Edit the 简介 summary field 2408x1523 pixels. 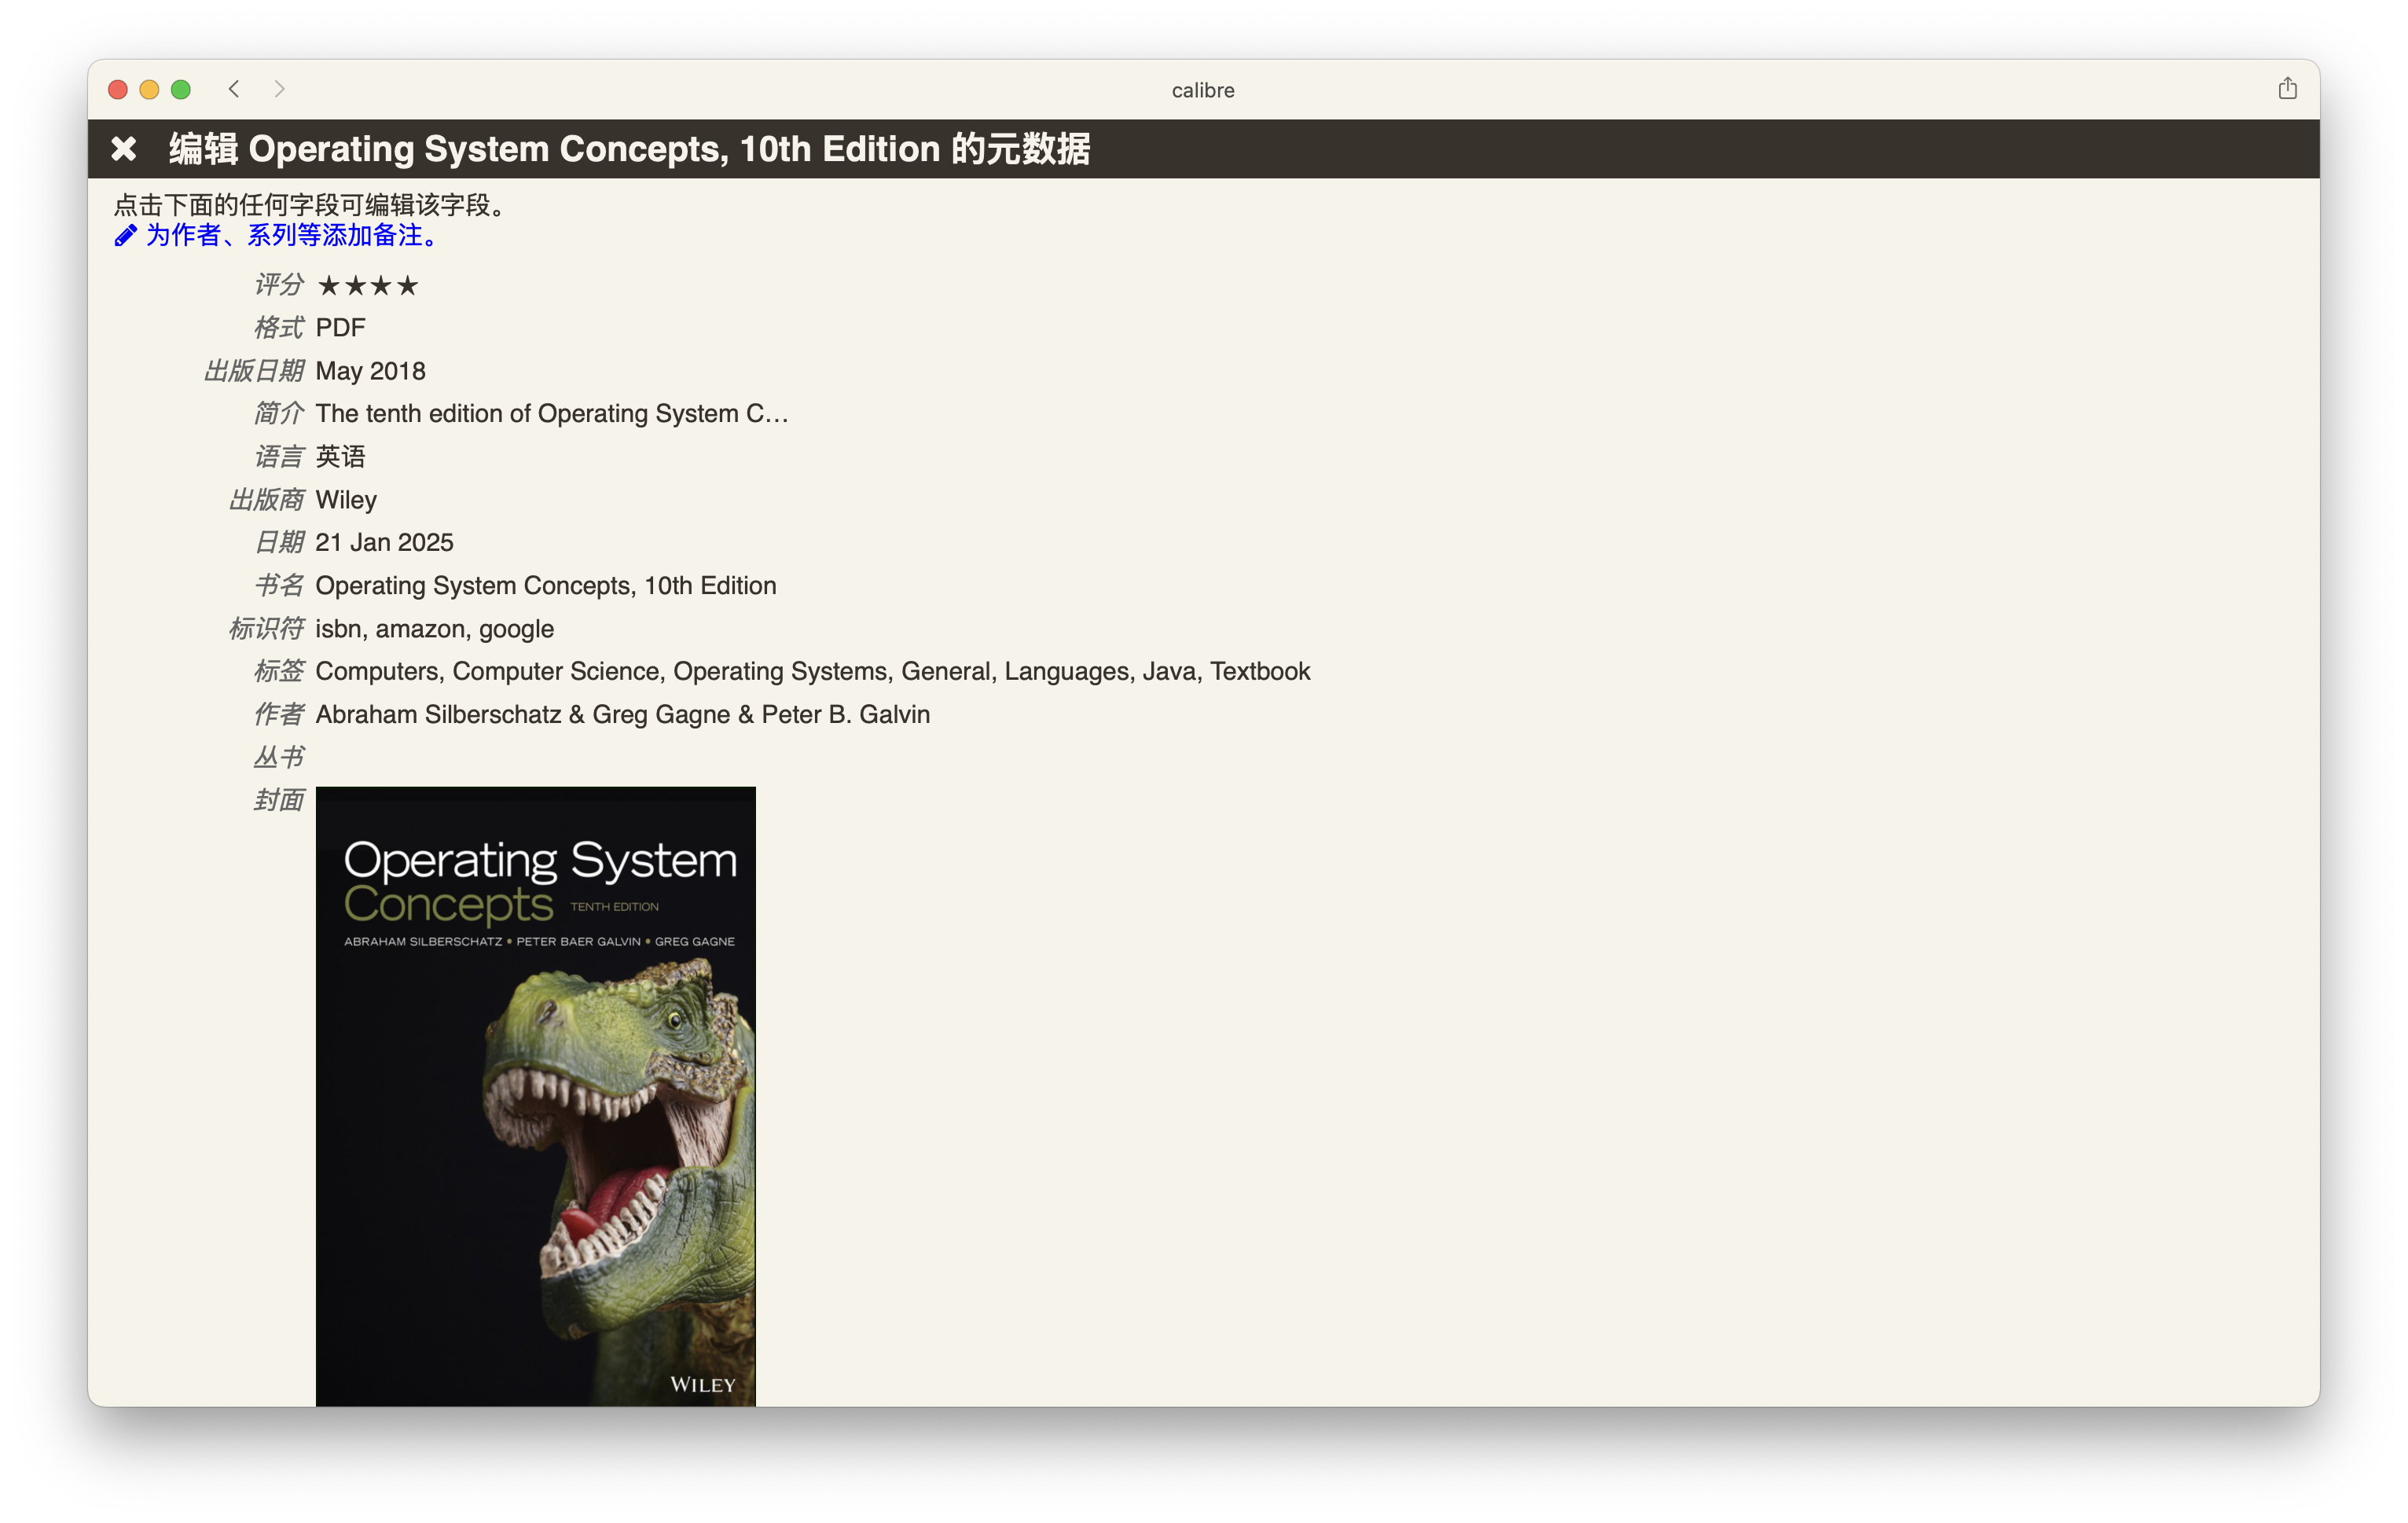coord(551,413)
